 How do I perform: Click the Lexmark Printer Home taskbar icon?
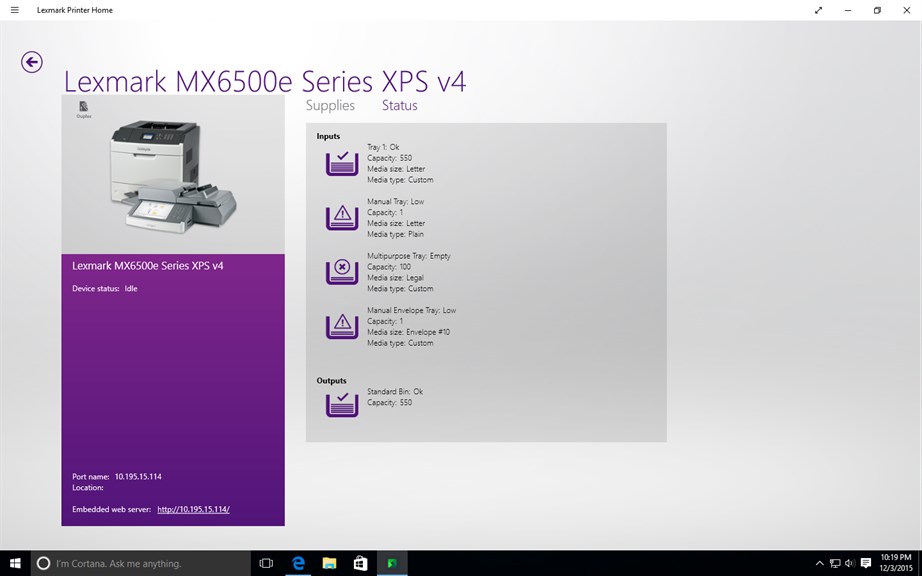click(392, 563)
